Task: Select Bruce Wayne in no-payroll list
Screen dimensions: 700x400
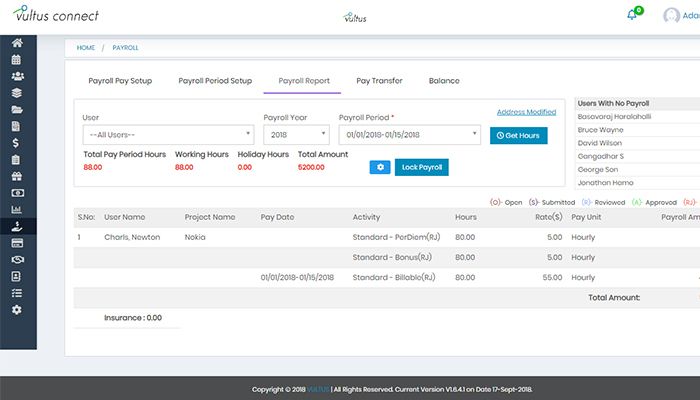Action: pyautogui.click(x=601, y=130)
